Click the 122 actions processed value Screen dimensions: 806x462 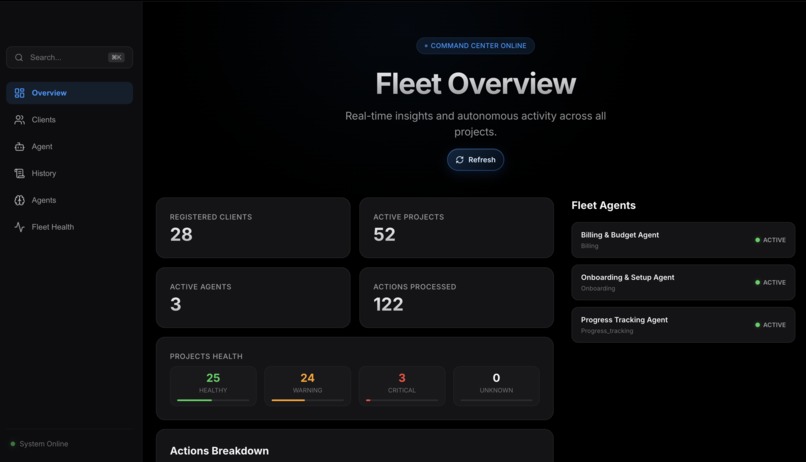click(388, 305)
